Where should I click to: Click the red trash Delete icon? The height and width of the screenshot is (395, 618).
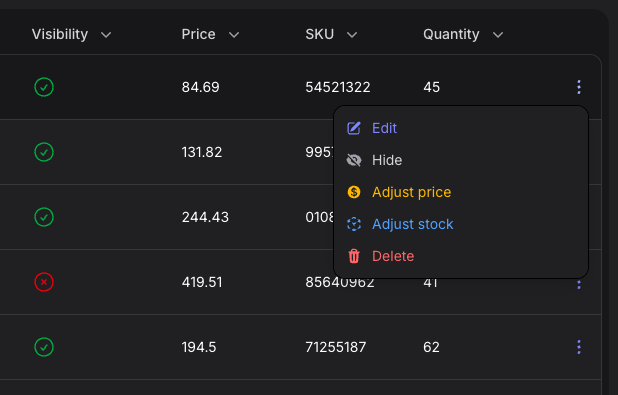[354, 256]
